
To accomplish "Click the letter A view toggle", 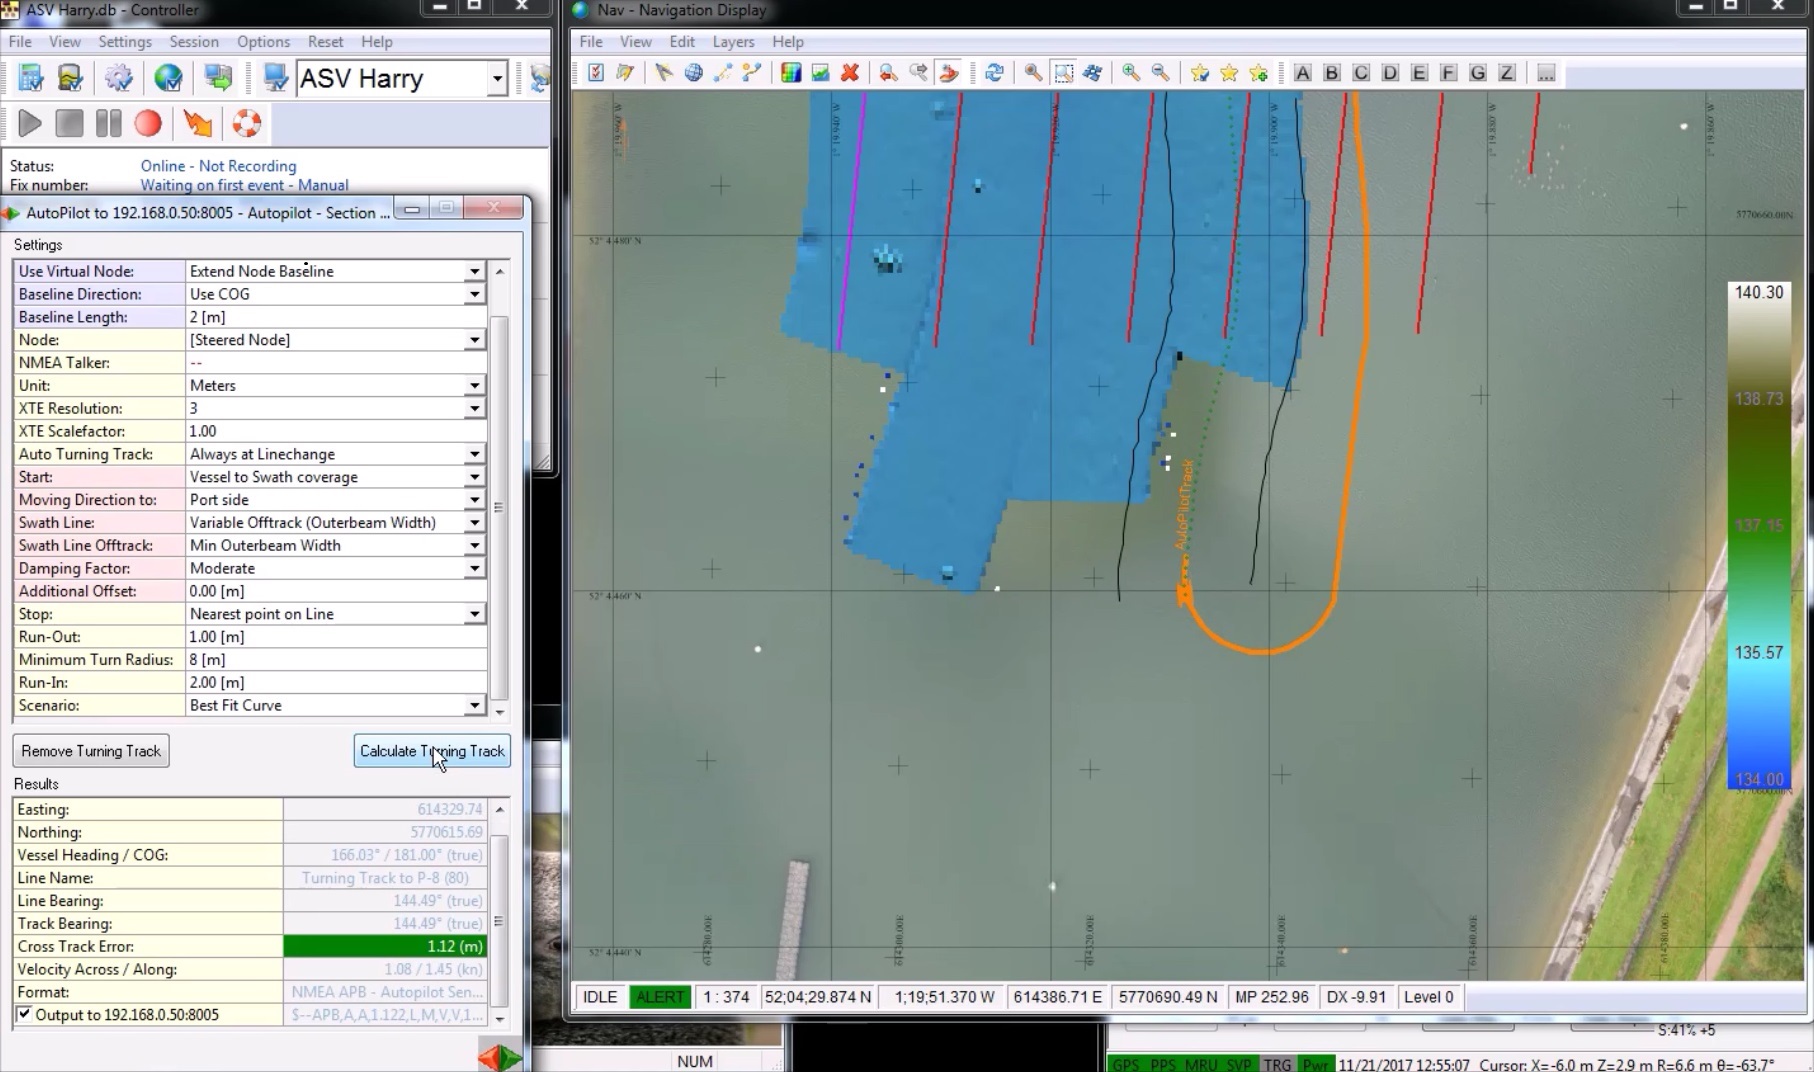I will pos(1302,73).
